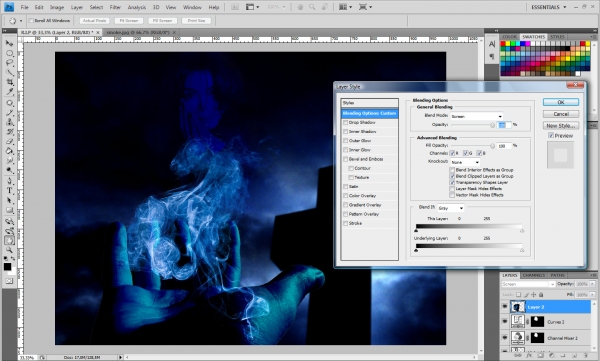The height and width of the screenshot is (361, 600).
Task: Open the Analysis menu
Action: click(x=137, y=7)
